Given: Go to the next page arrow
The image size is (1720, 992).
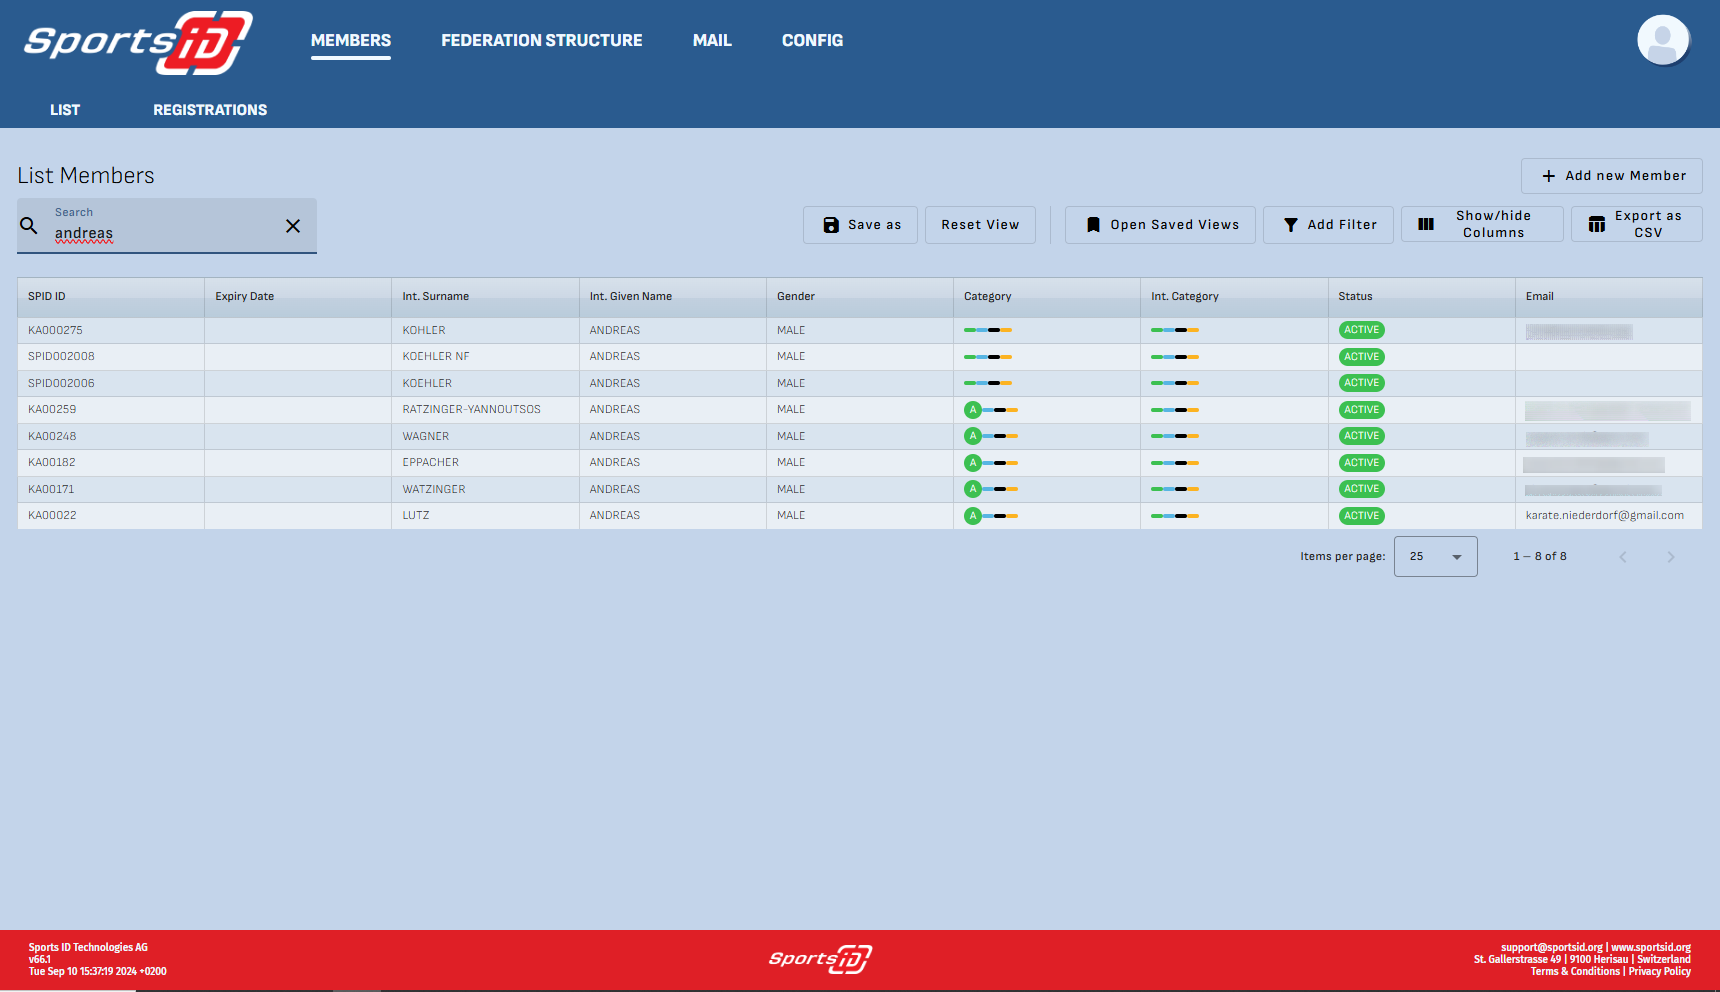Looking at the screenshot, I should pyautogui.click(x=1670, y=557).
